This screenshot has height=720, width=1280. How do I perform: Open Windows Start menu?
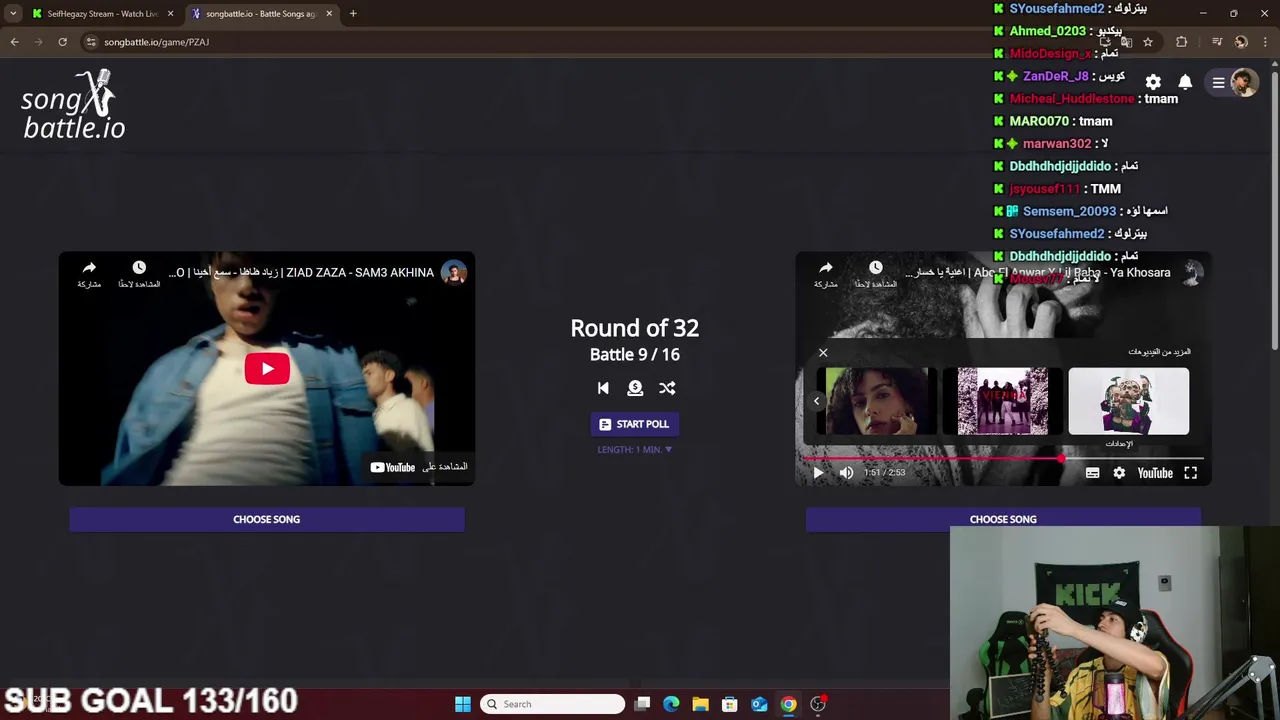tap(462, 704)
